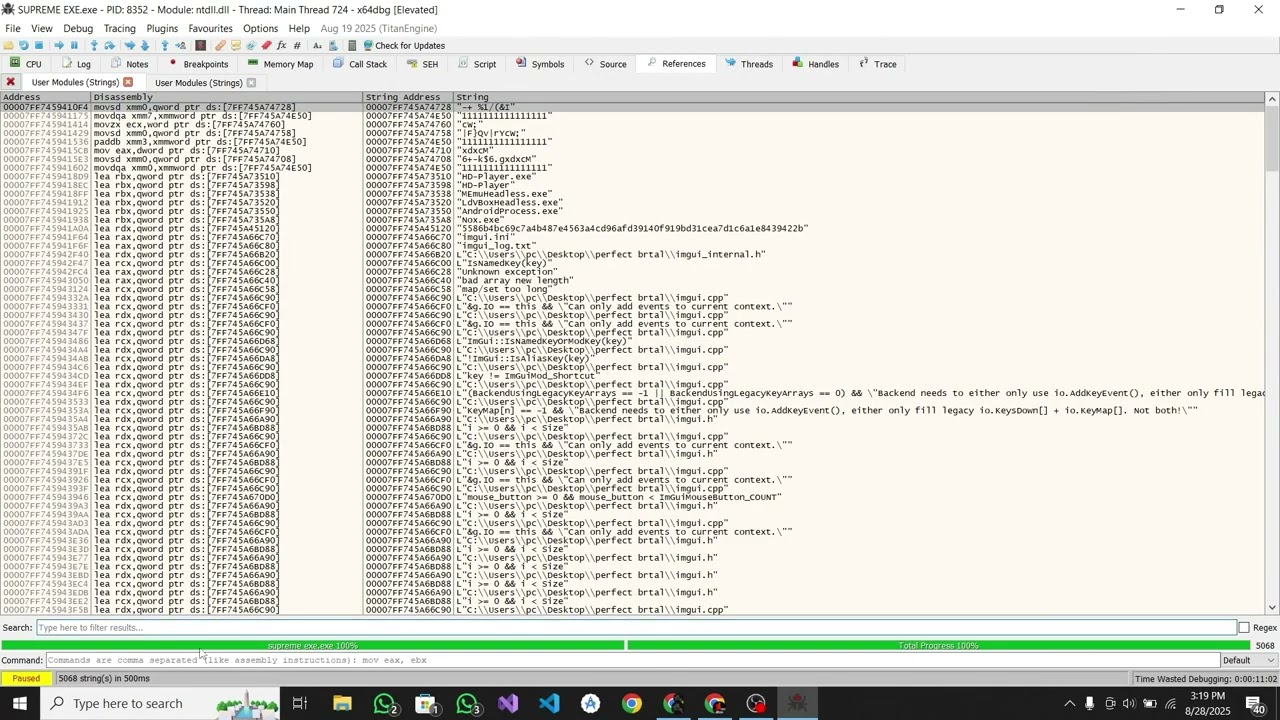Click the search filter results field
The width and height of the screenshot is (1280, 720).
click(636, 628)
